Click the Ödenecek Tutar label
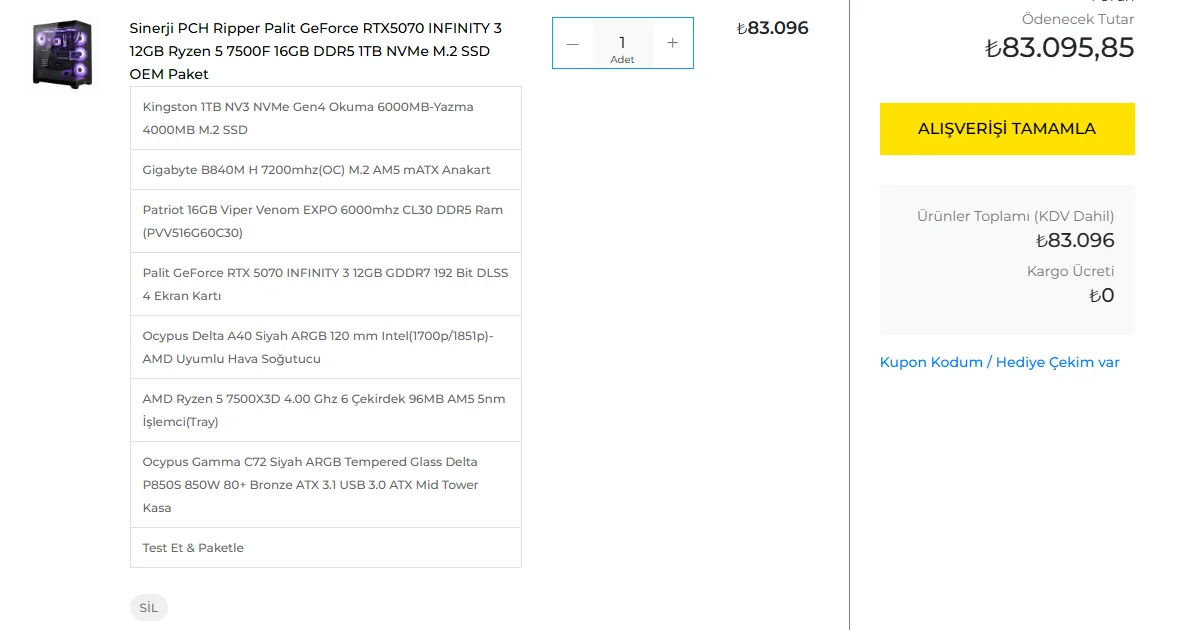The height and width of the screenshot is (630, 1181). pos(1078,19)
